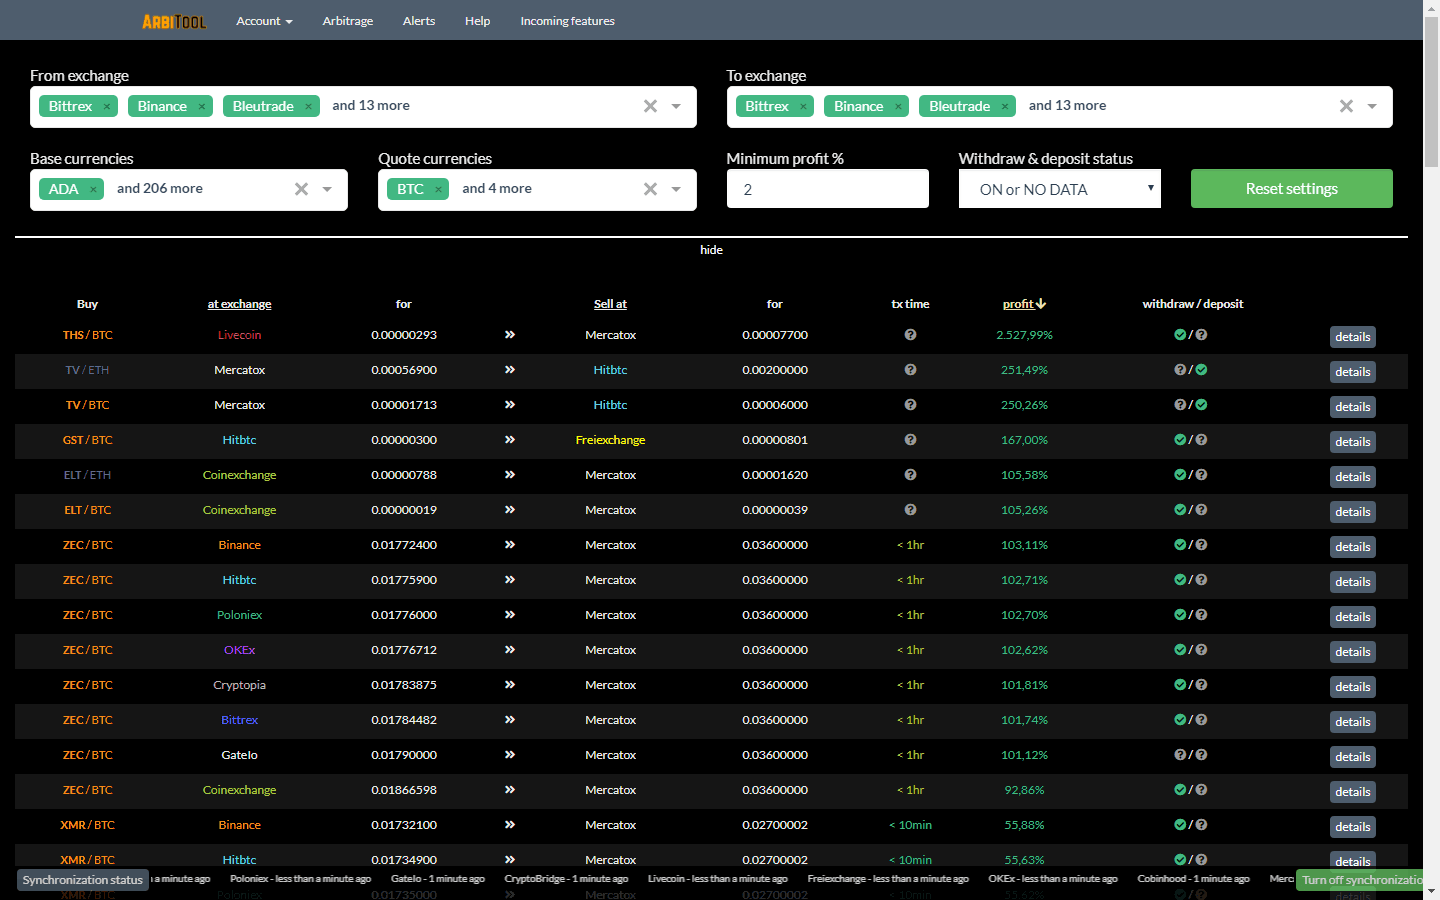Screen dimensions: 1440x900
Task: Open the Help menu item
Action: (477, 21)
